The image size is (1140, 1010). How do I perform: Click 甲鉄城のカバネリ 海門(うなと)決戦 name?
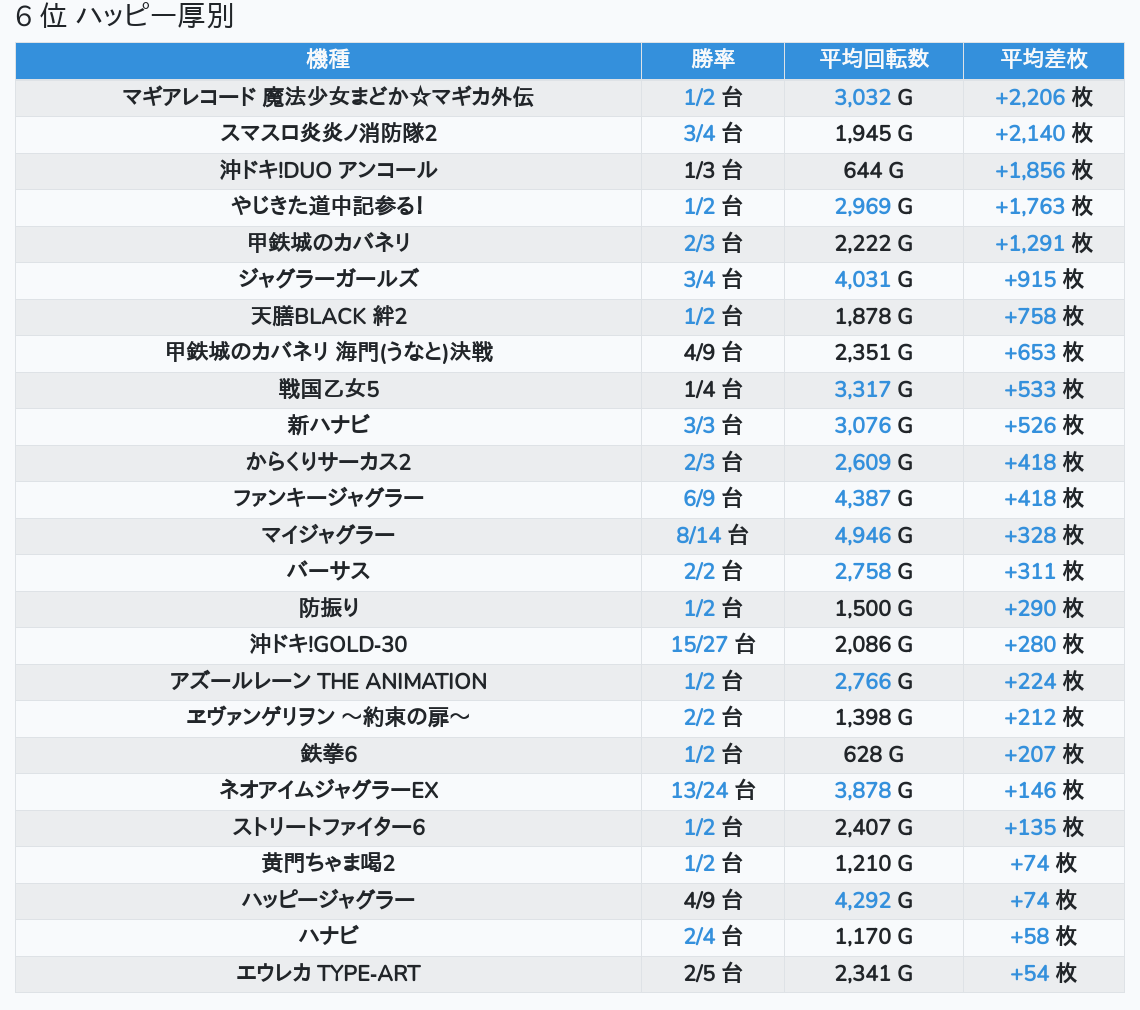tap(328, 353)
